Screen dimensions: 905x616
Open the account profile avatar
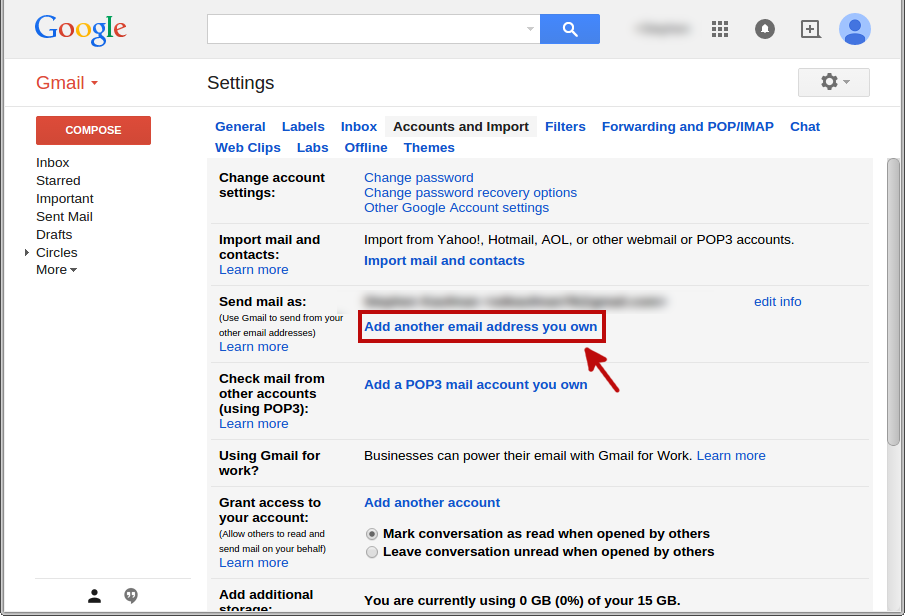point(855,29)
